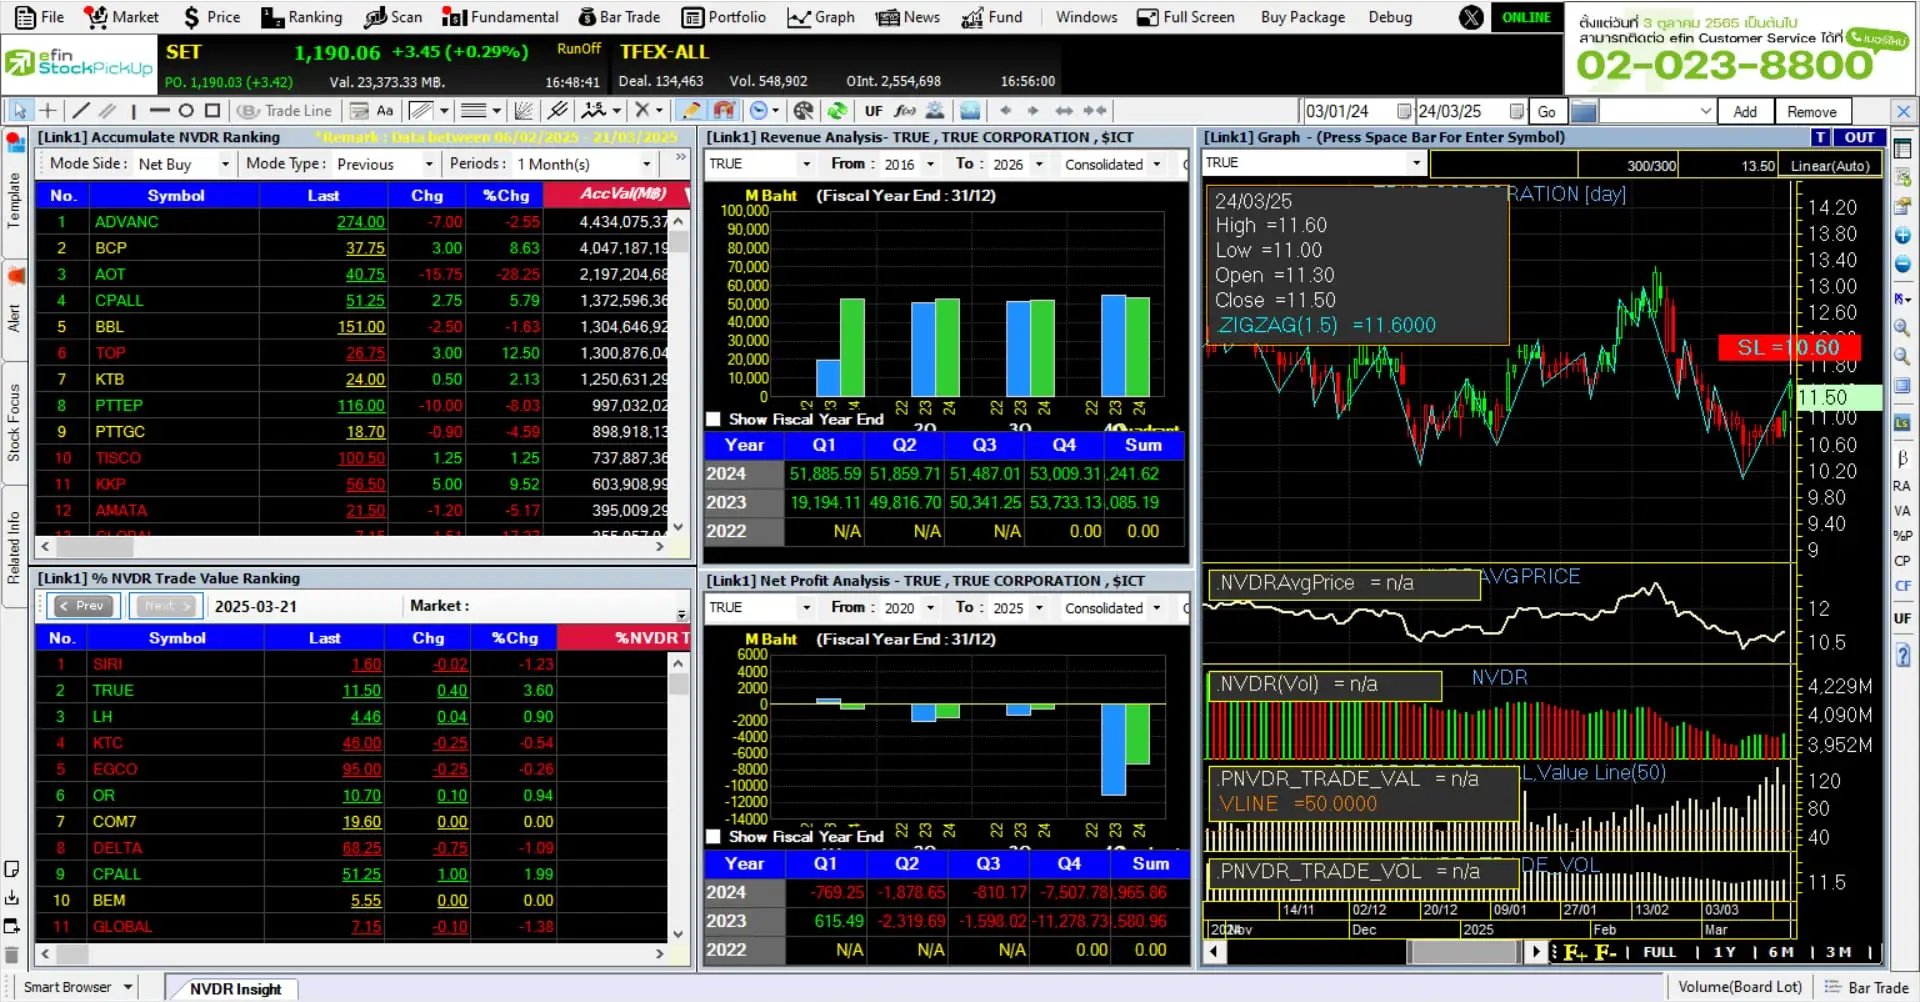Select the text annotation Aa tool

click(385, 111)
